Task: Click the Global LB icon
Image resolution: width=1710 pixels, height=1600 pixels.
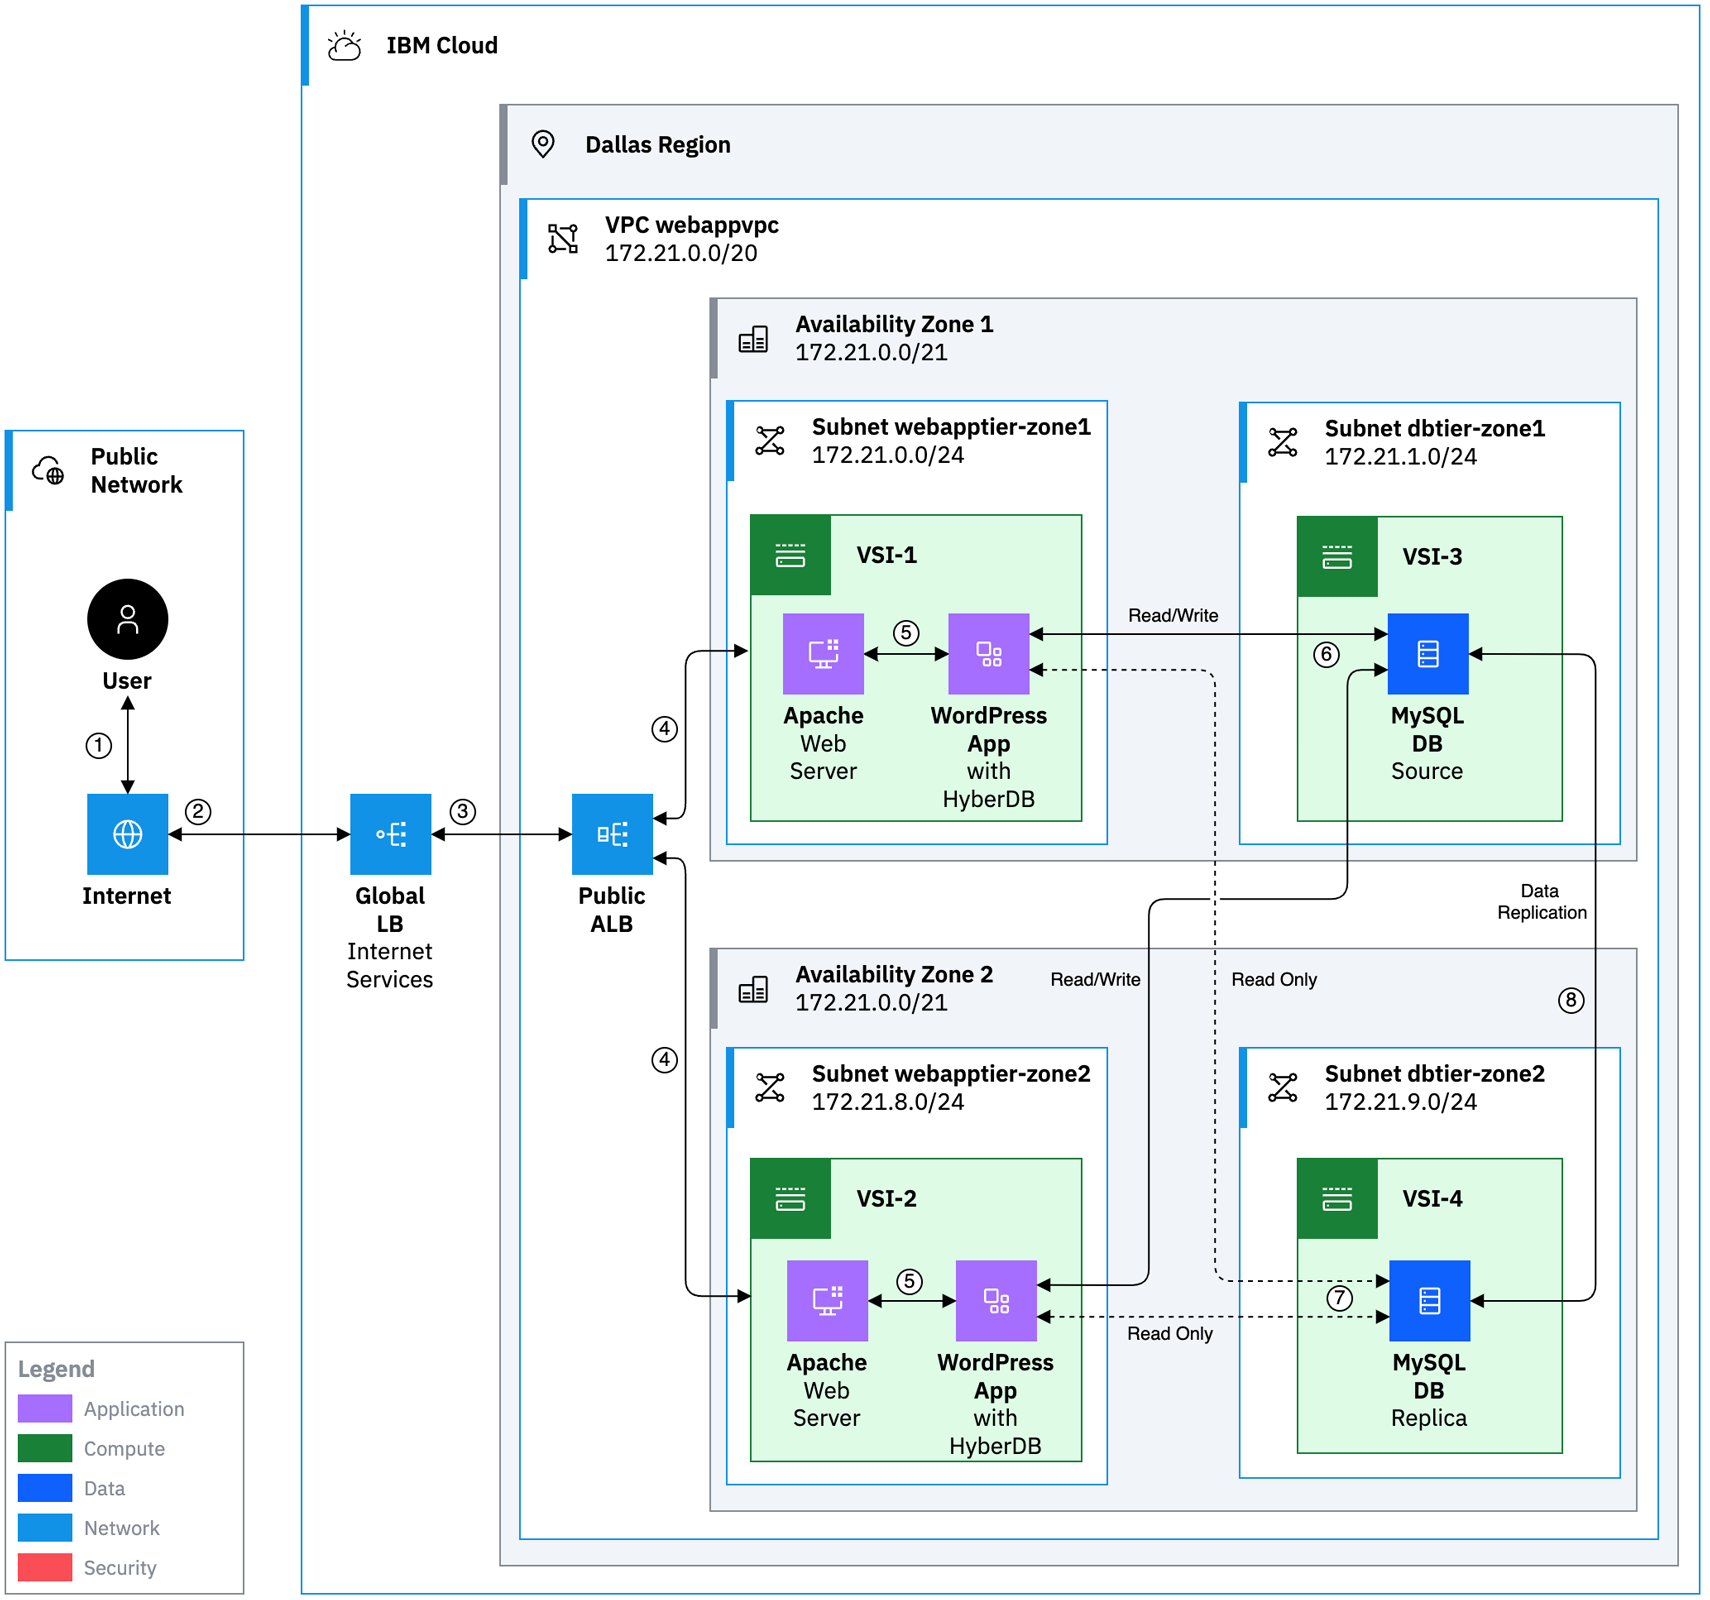Action: click(x=391, y=834)
